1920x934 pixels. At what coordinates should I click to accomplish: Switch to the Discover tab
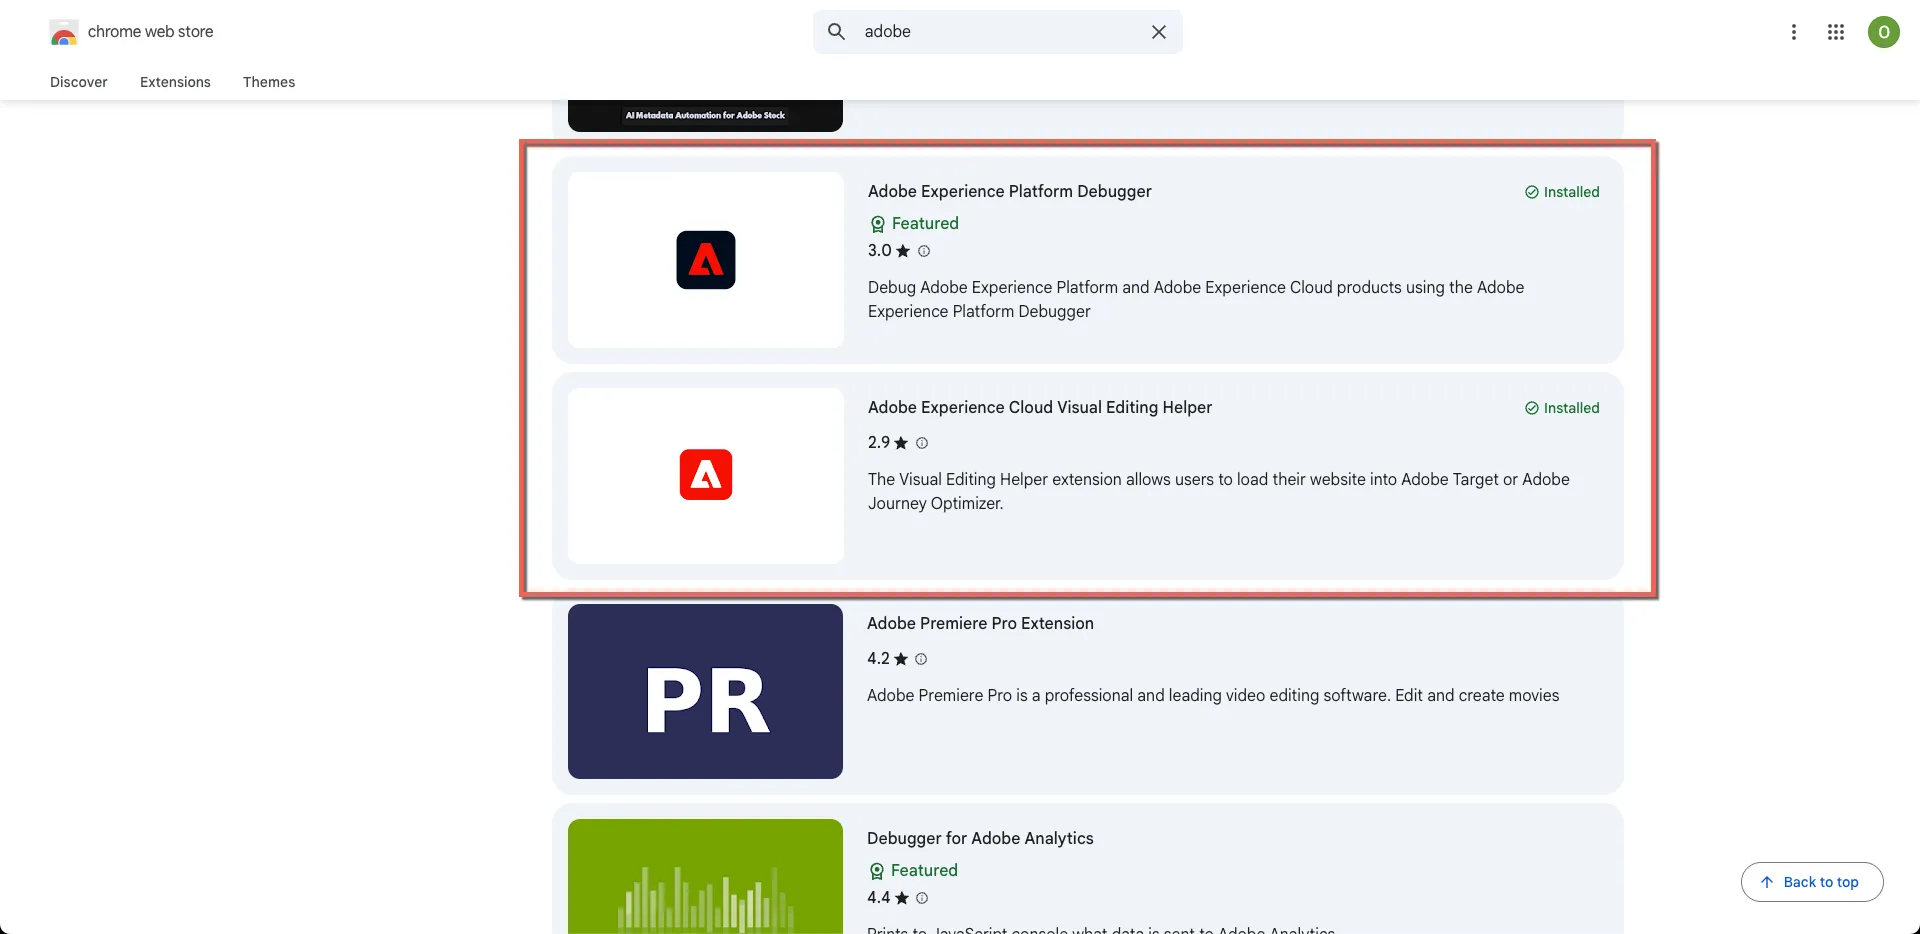[79, 82]
